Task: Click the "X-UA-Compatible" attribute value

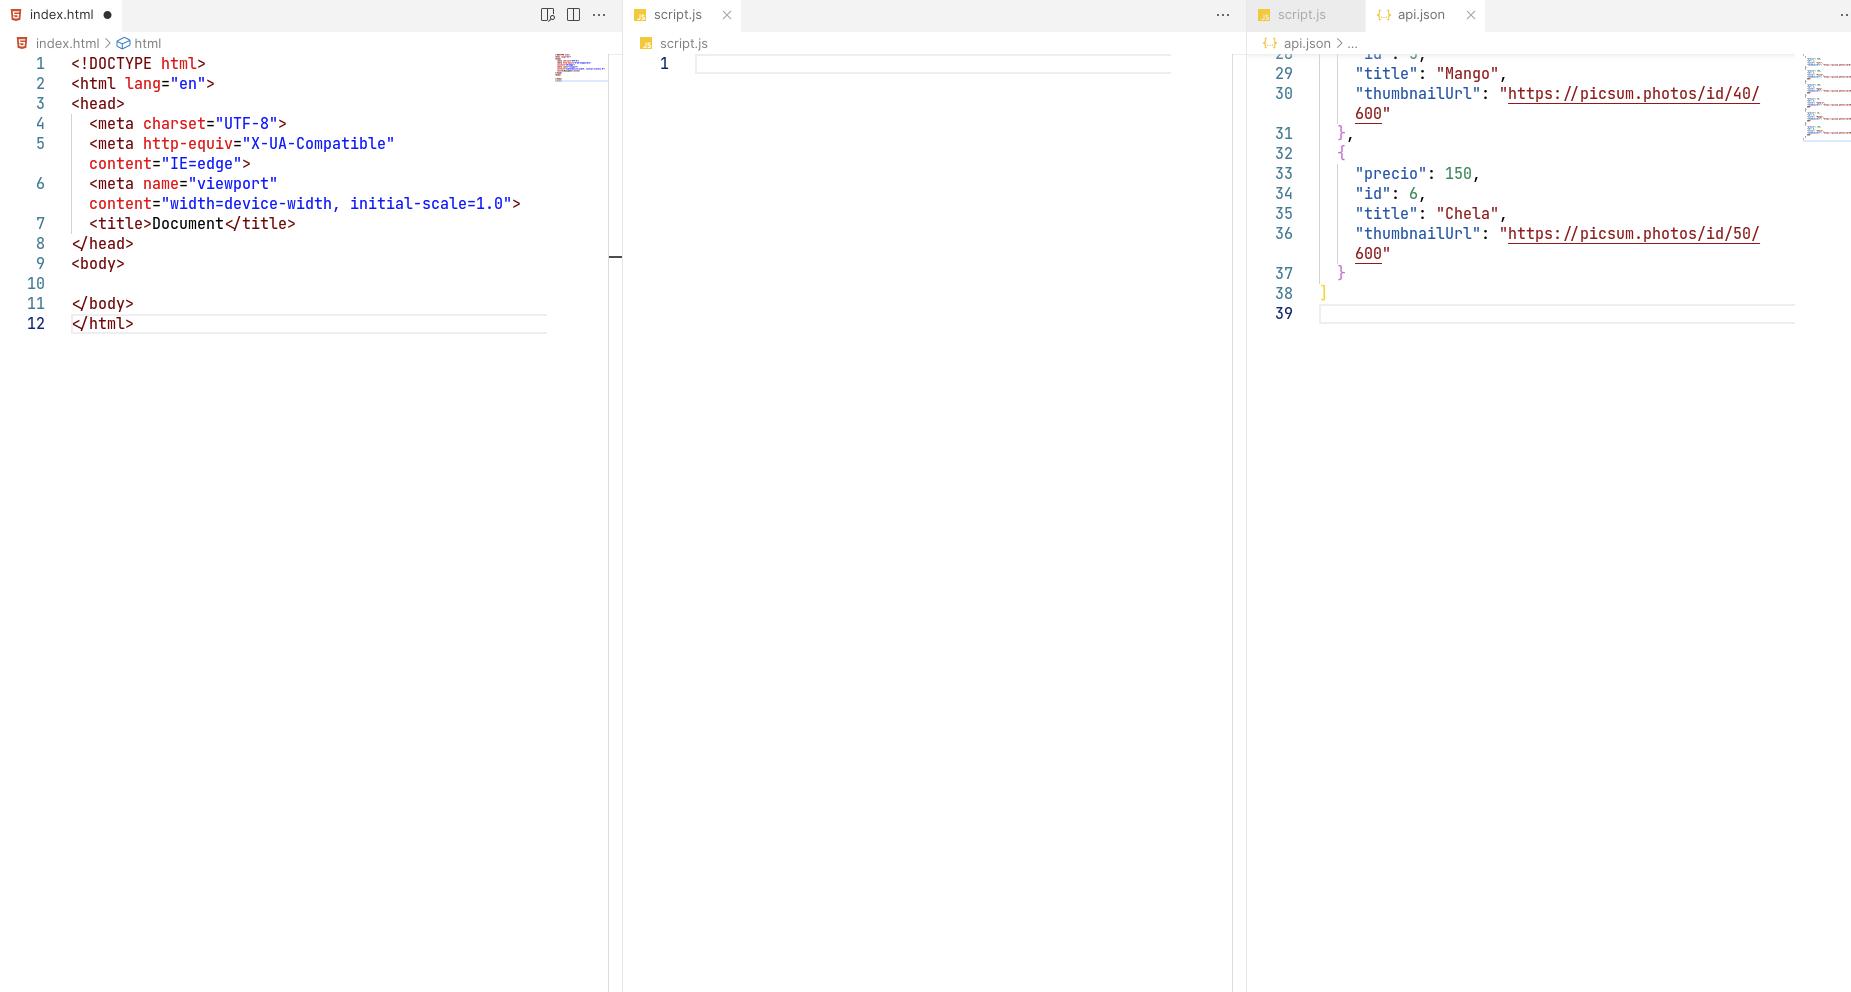Action: 318,144
